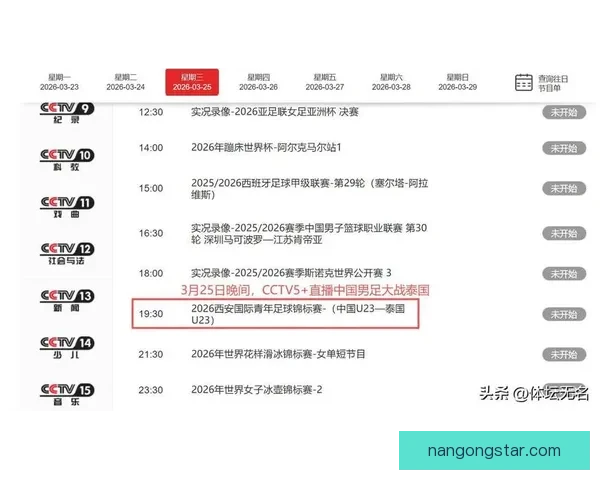Viewport: 600px width, 480px height.
Task: Open the 查询往日节目单 link
Action: (553, 83)
